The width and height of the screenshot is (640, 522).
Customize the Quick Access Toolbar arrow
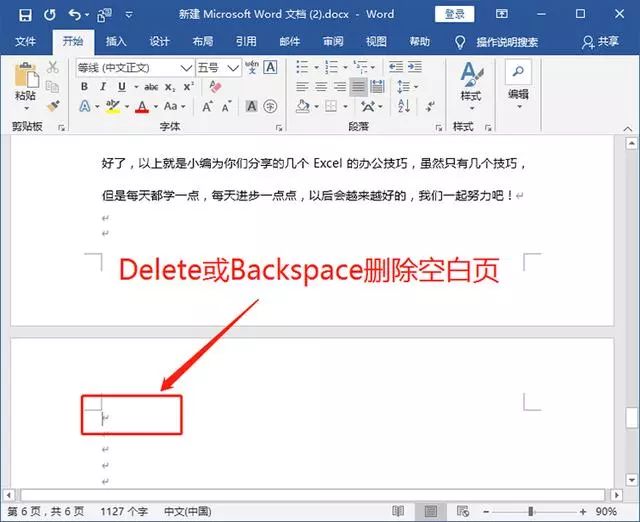129,16
